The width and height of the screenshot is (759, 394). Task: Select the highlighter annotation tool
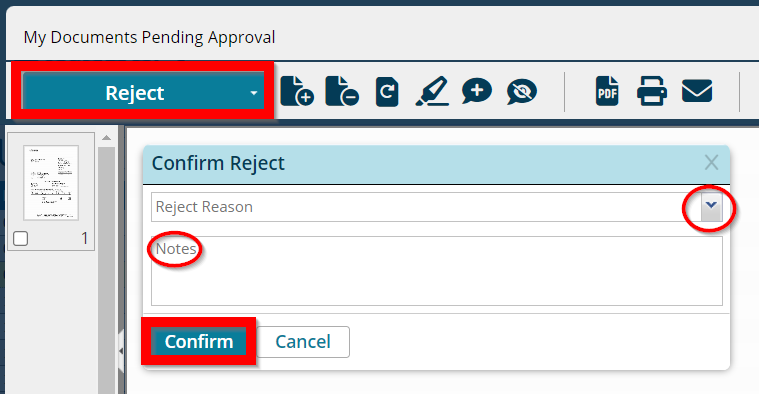coord(432,91)
